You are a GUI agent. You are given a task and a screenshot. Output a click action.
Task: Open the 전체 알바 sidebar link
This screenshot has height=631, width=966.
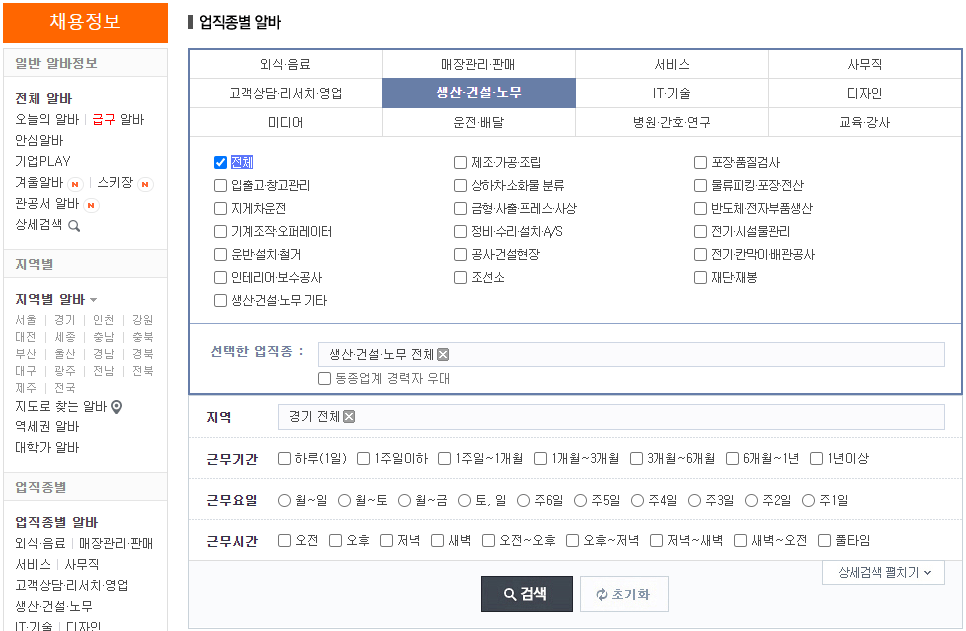(x=44, y=99)
